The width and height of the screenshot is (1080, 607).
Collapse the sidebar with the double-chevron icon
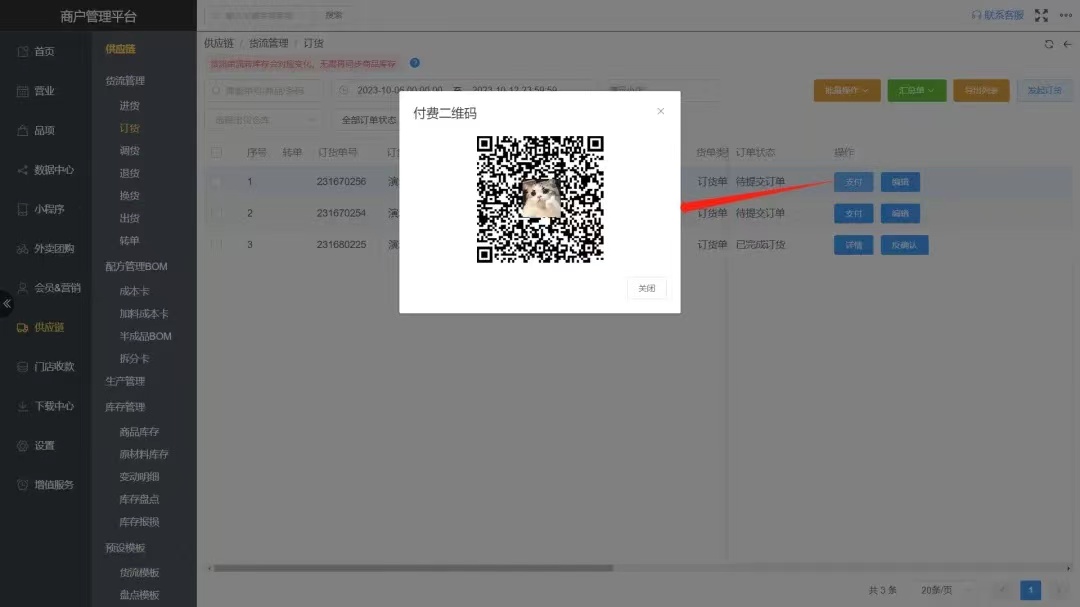(7, 303)
